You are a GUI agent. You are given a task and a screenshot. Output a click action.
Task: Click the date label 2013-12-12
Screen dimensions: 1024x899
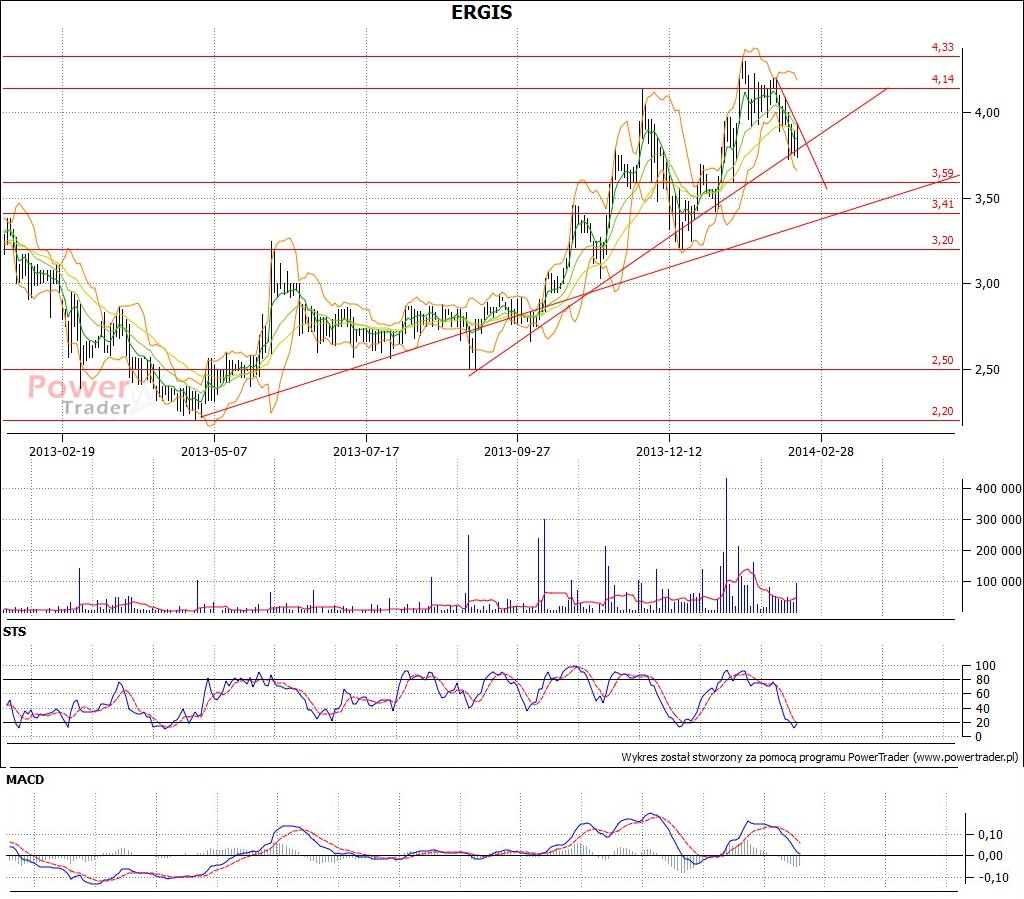[x=669, y=451]
